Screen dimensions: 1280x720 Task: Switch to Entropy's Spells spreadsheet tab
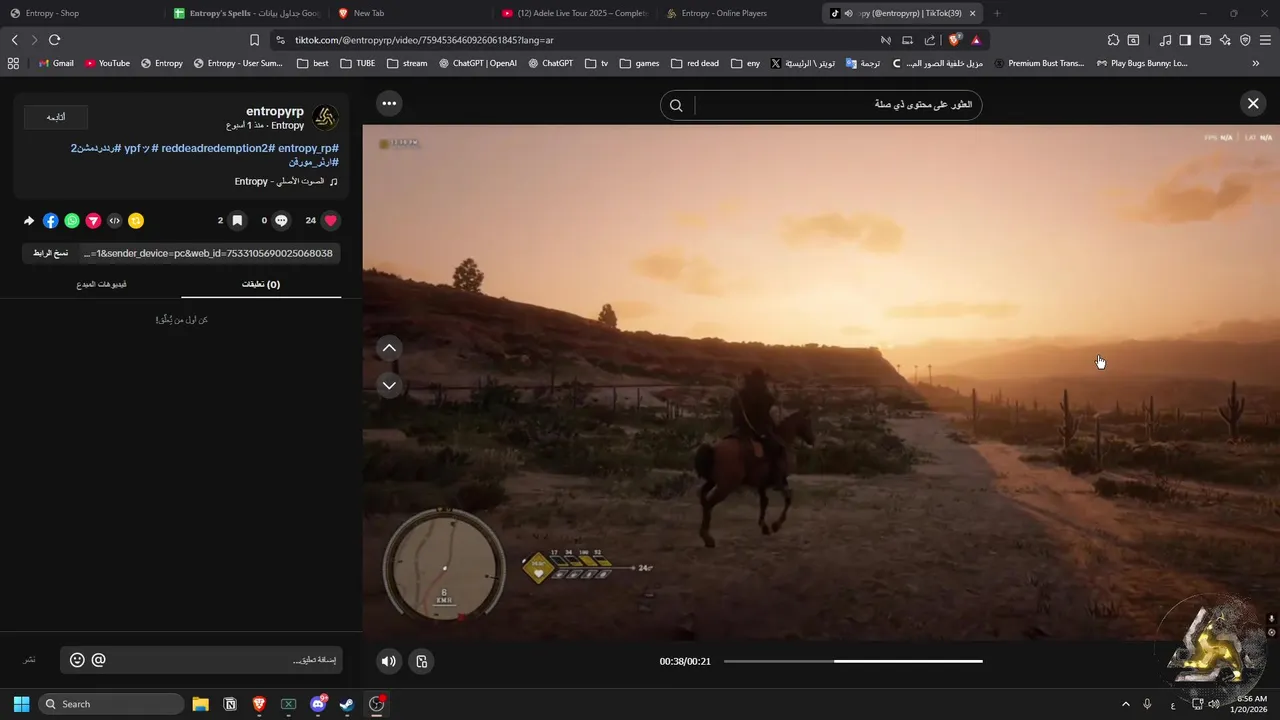[246, 13]
